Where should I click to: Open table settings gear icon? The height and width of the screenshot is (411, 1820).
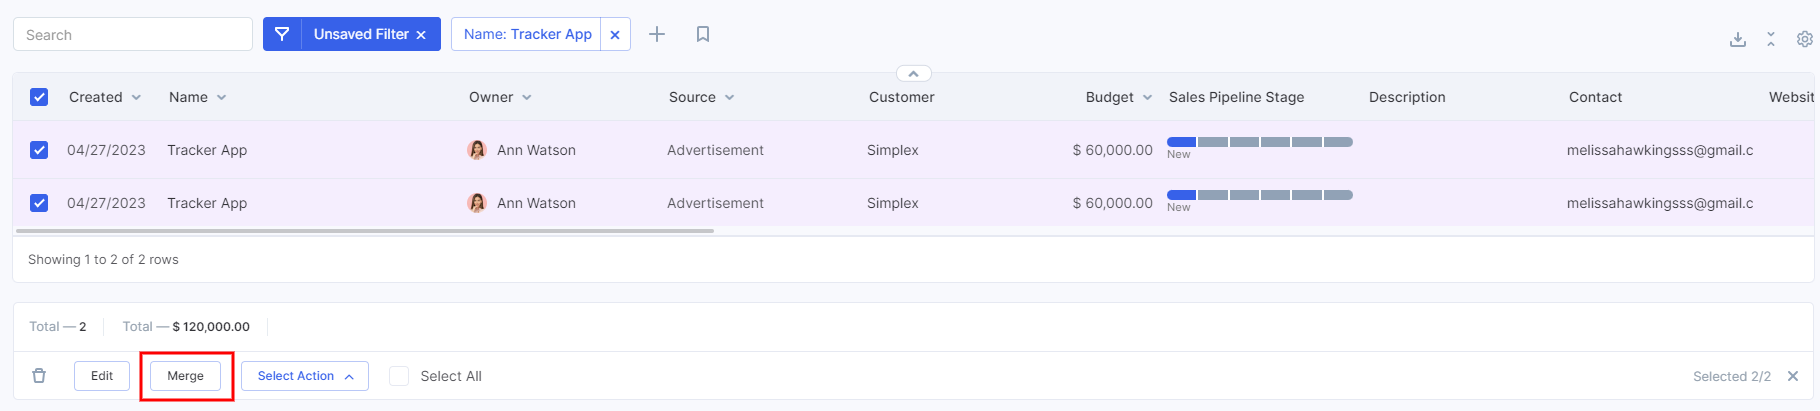click(x=1805, y=39)
